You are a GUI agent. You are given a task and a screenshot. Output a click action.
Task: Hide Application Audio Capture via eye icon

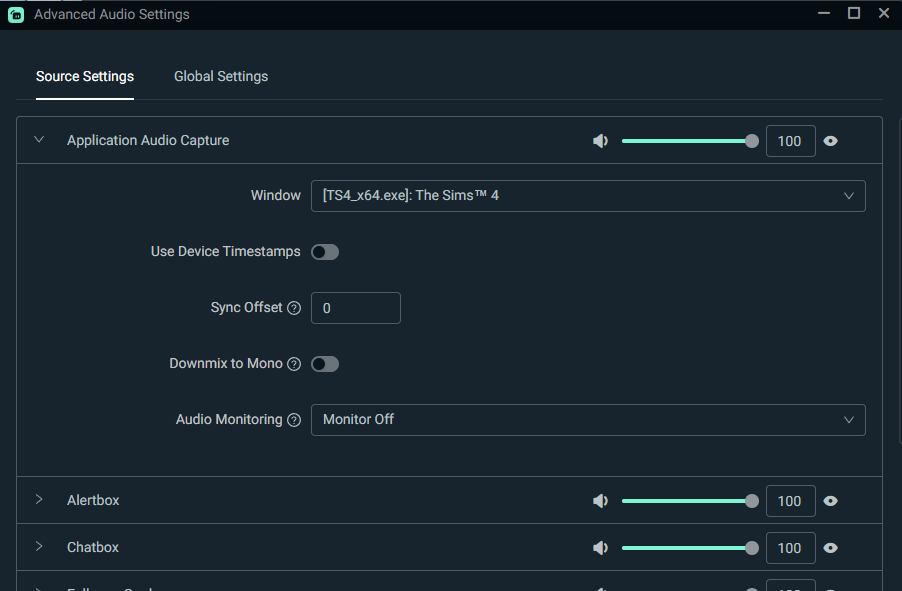pos(830,141)
